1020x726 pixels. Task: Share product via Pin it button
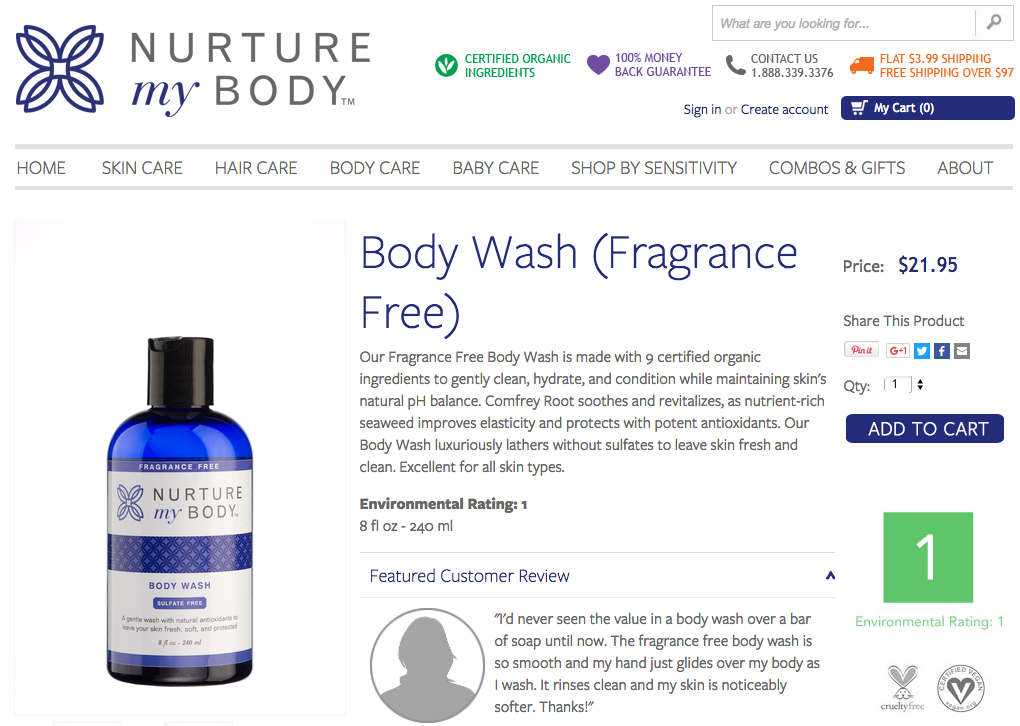click(x=861, y=350)
